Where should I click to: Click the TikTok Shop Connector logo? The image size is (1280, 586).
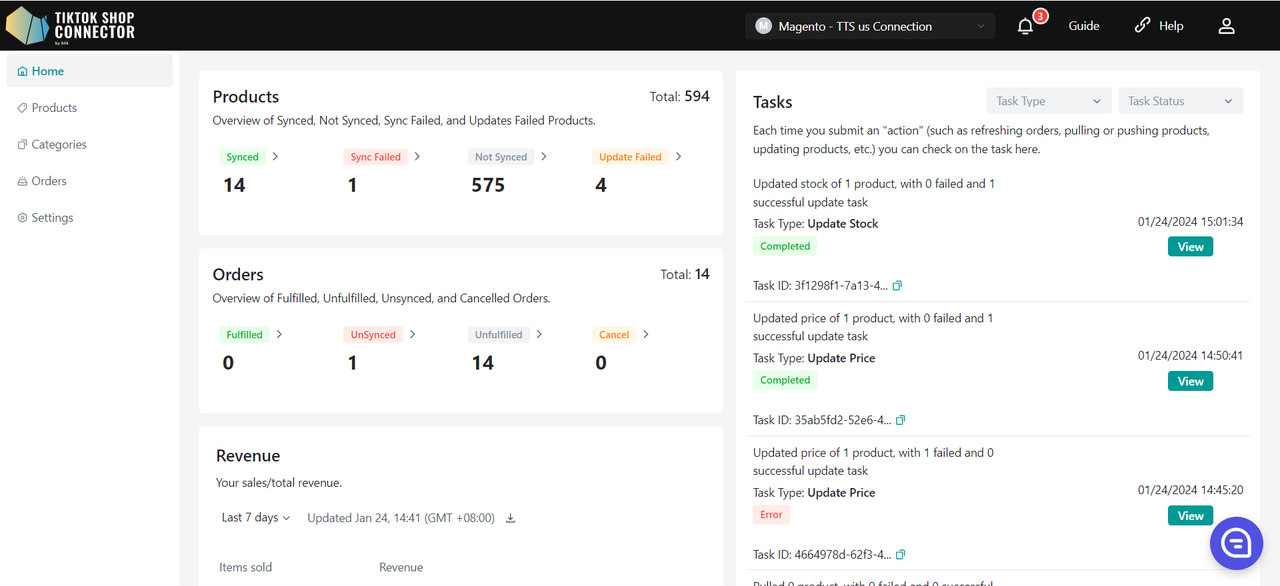point(70,26)
